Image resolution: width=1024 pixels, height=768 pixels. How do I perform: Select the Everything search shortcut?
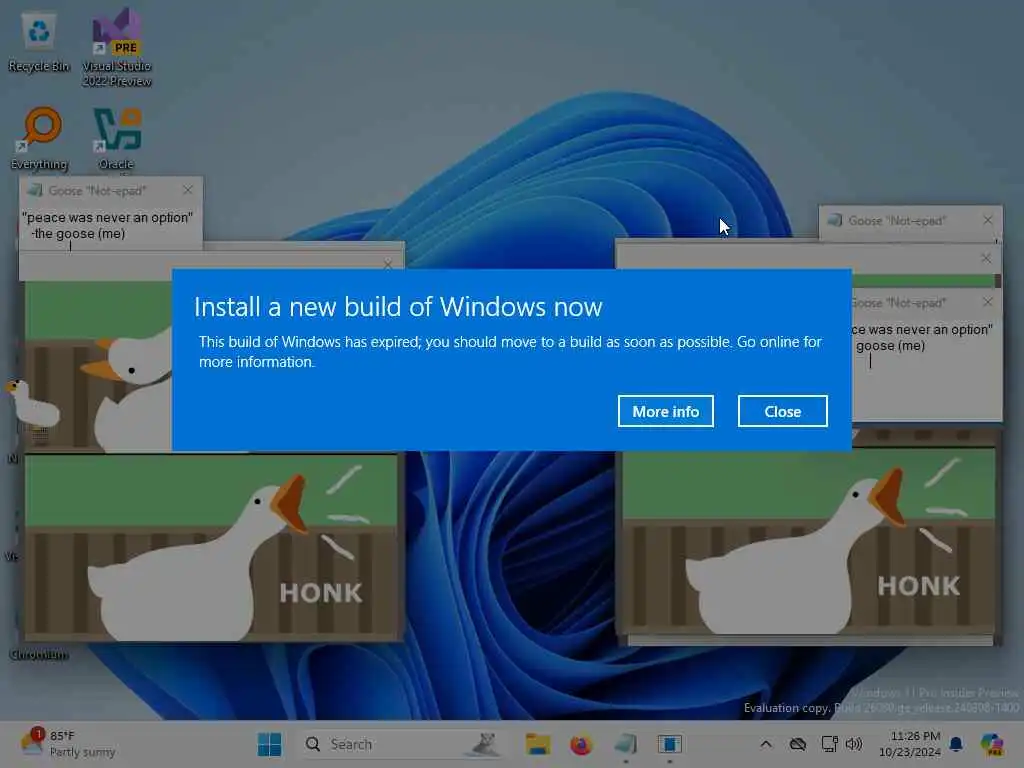[40, 138]
